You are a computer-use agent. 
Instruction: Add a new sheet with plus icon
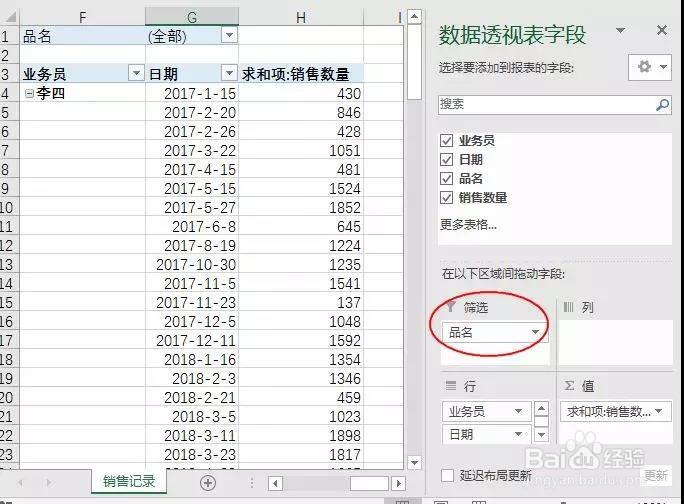(208, 483)
